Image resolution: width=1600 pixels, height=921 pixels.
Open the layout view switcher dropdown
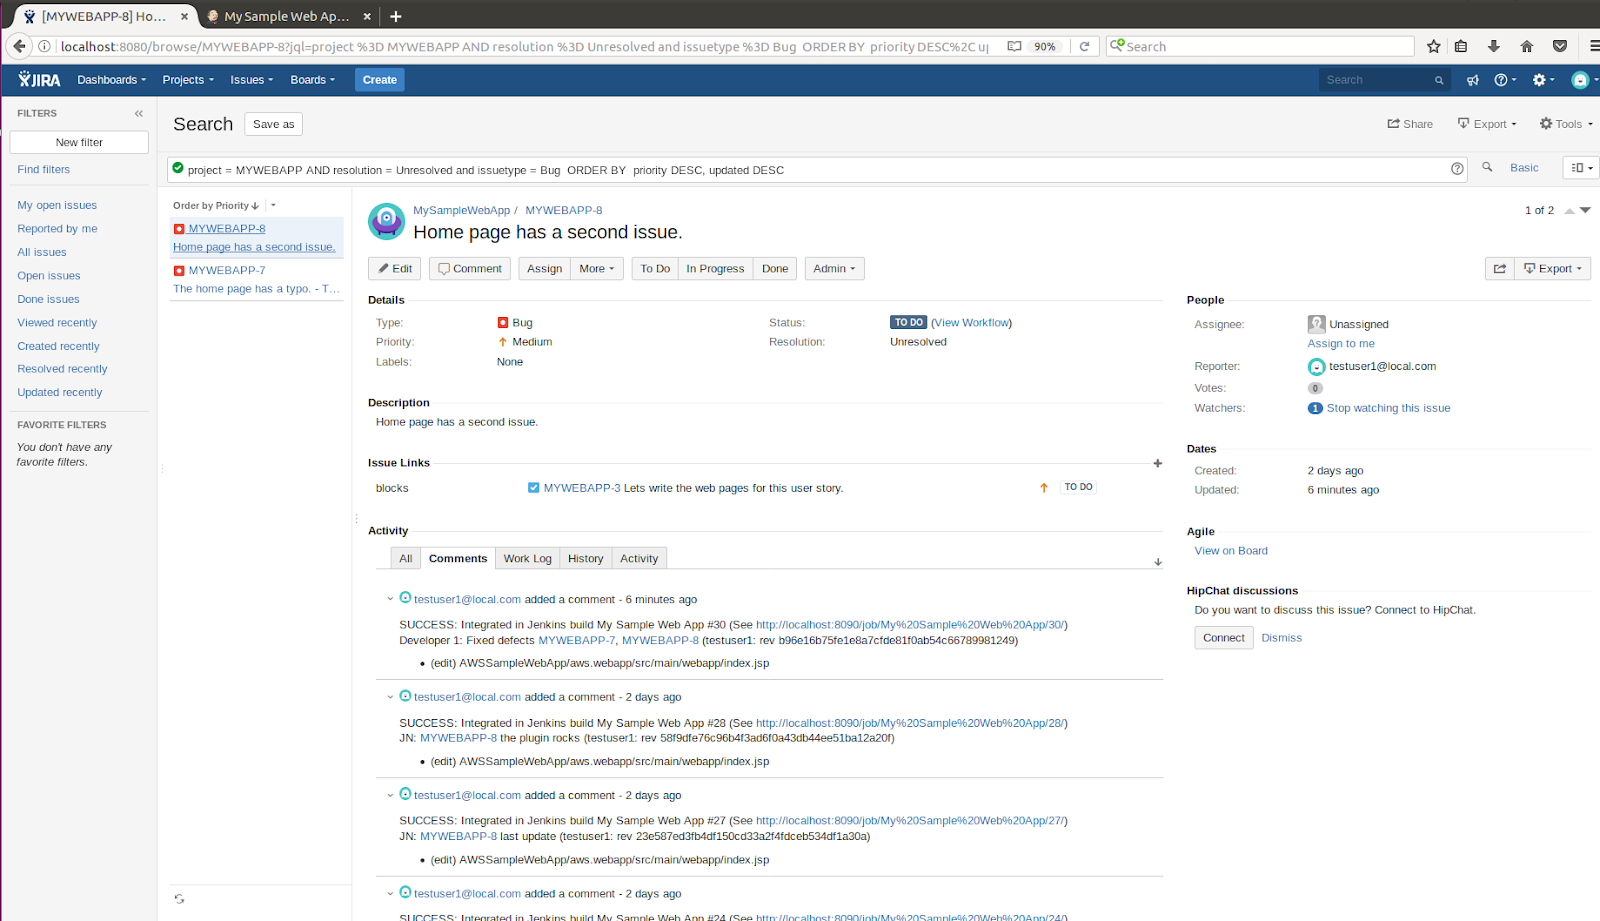1580,168
